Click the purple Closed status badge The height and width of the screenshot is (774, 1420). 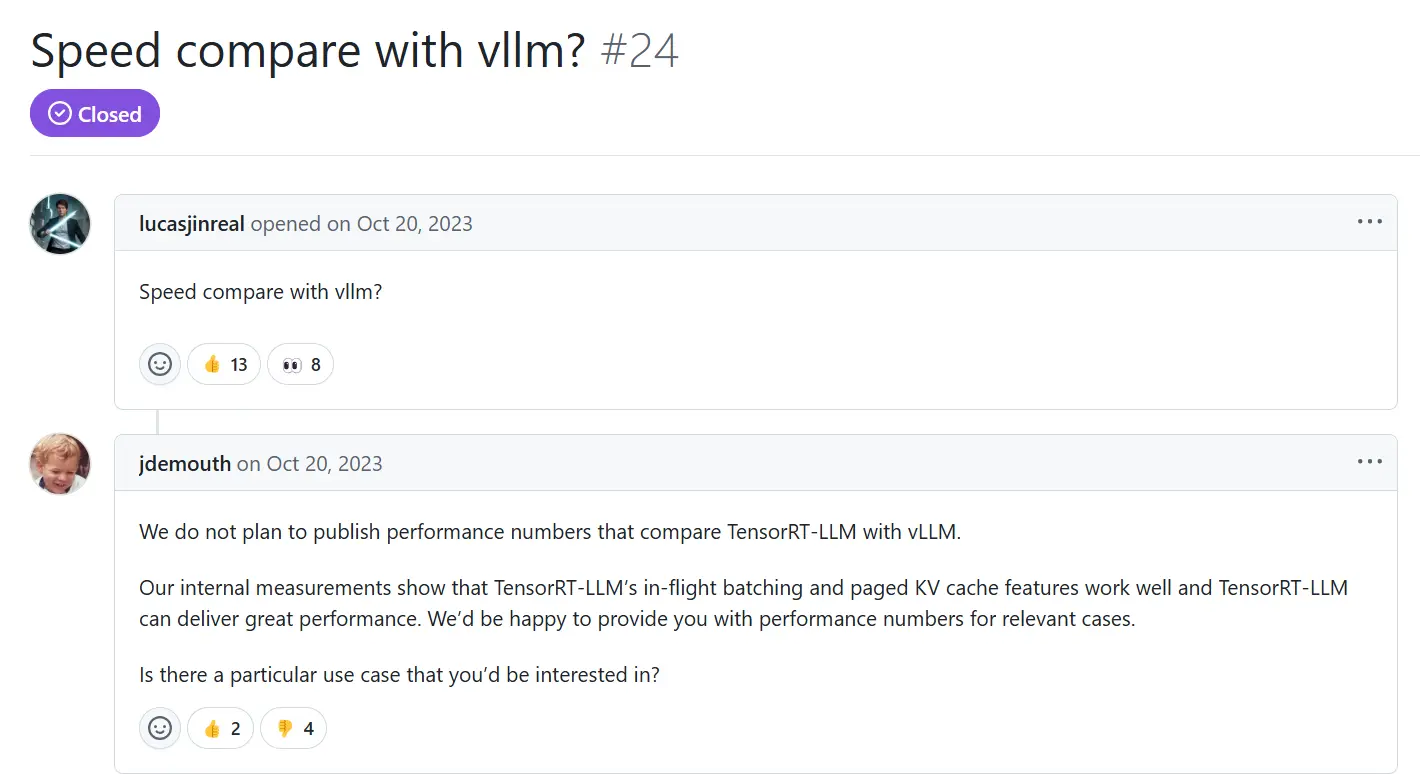point(95,114)
